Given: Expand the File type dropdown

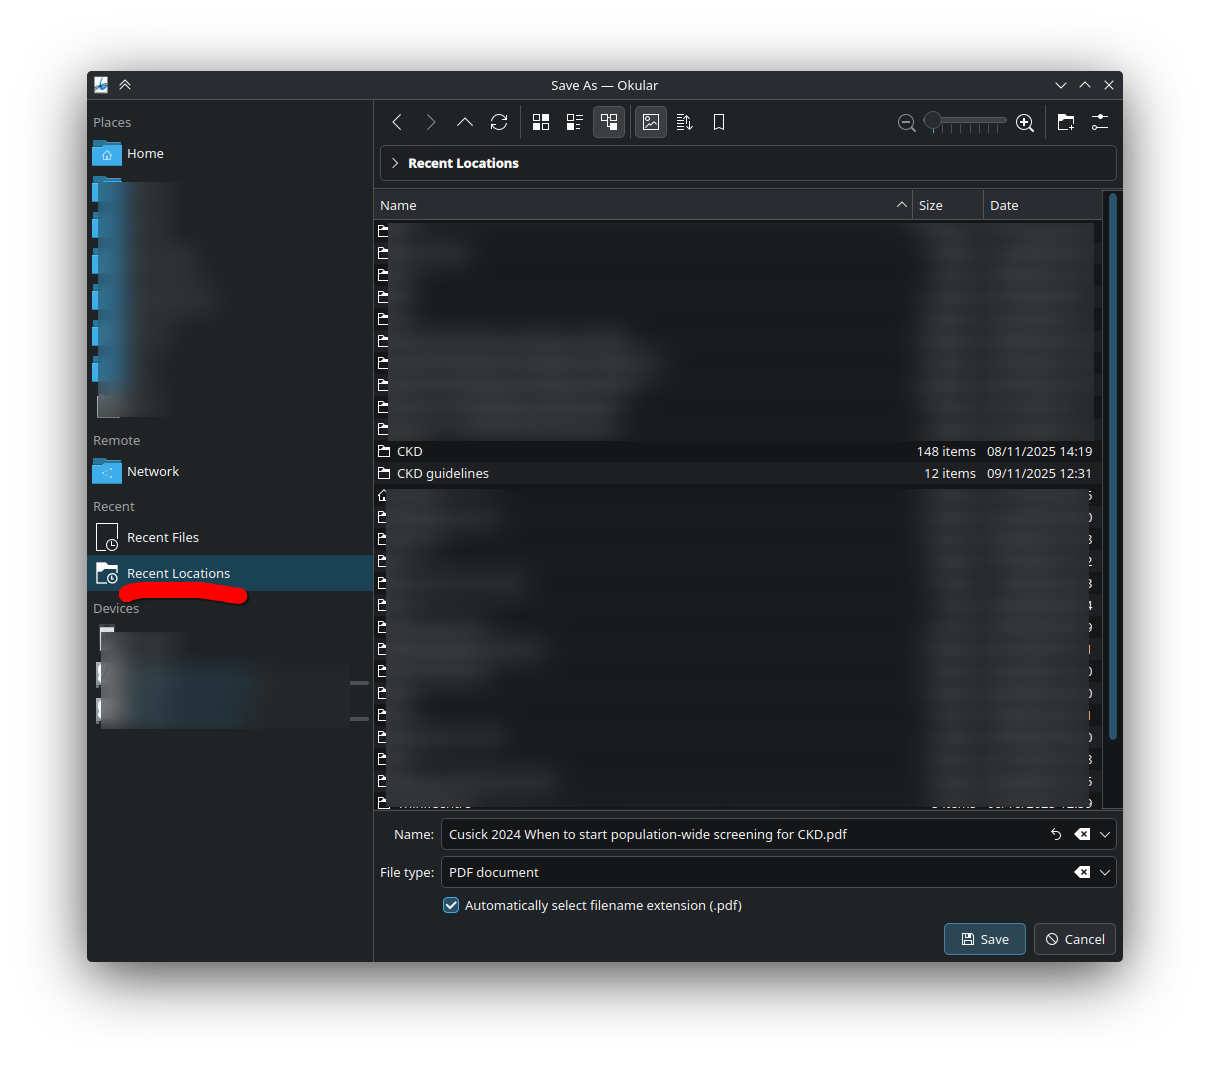Looking at the screenshot, I should click(1105, 872).
